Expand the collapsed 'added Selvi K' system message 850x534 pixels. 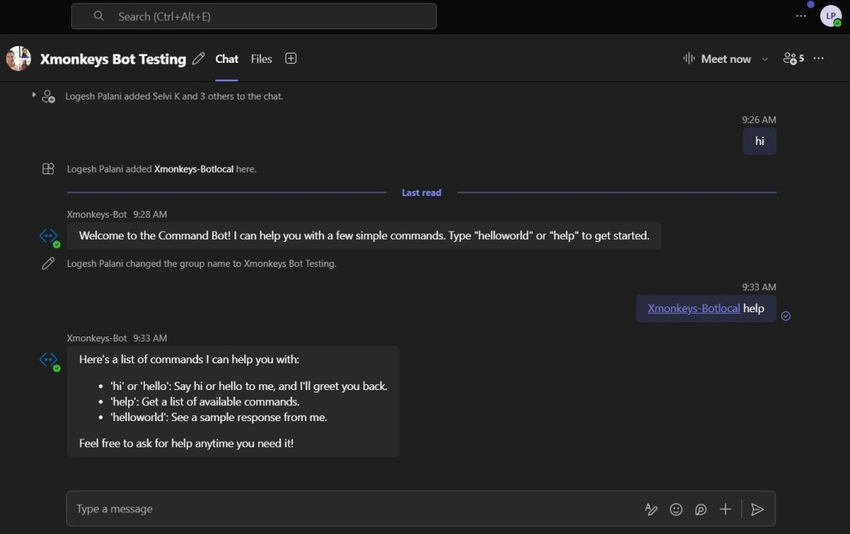click(34, 95)
